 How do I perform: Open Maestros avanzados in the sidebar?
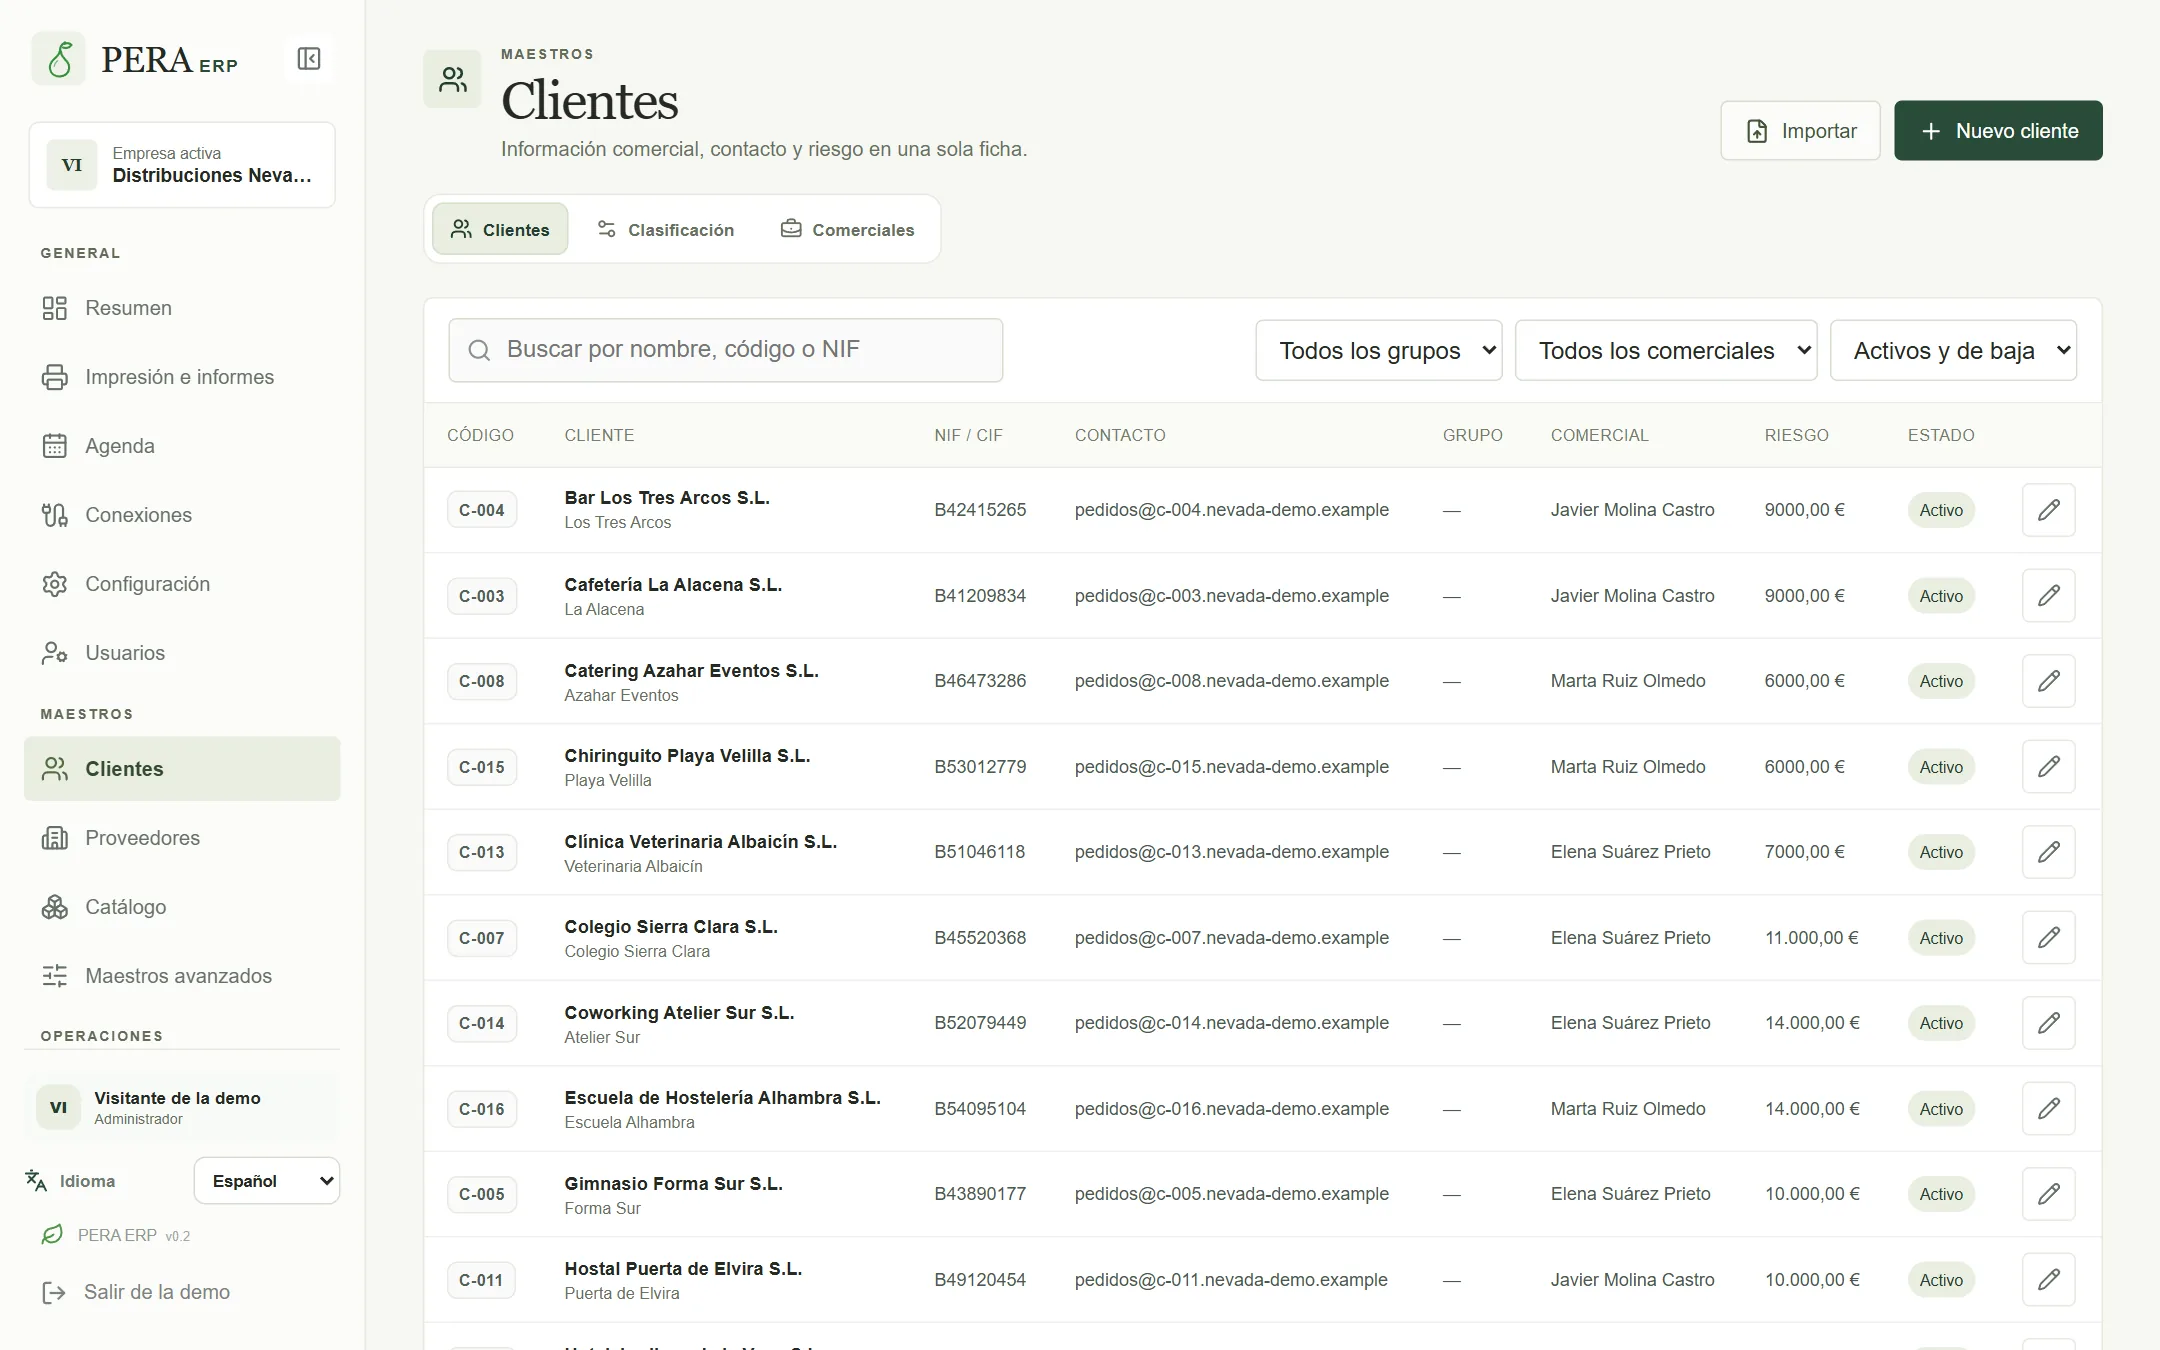point(182,976)
